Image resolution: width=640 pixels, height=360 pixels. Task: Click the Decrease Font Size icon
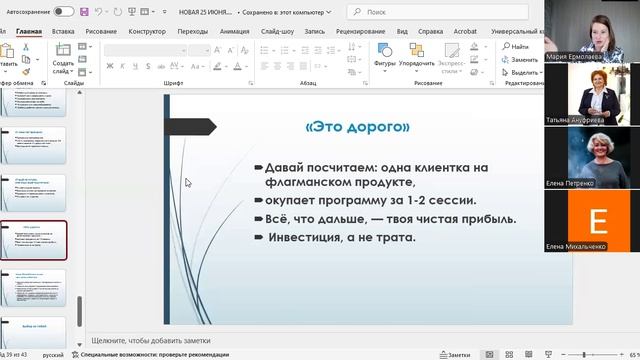[231, 50]
